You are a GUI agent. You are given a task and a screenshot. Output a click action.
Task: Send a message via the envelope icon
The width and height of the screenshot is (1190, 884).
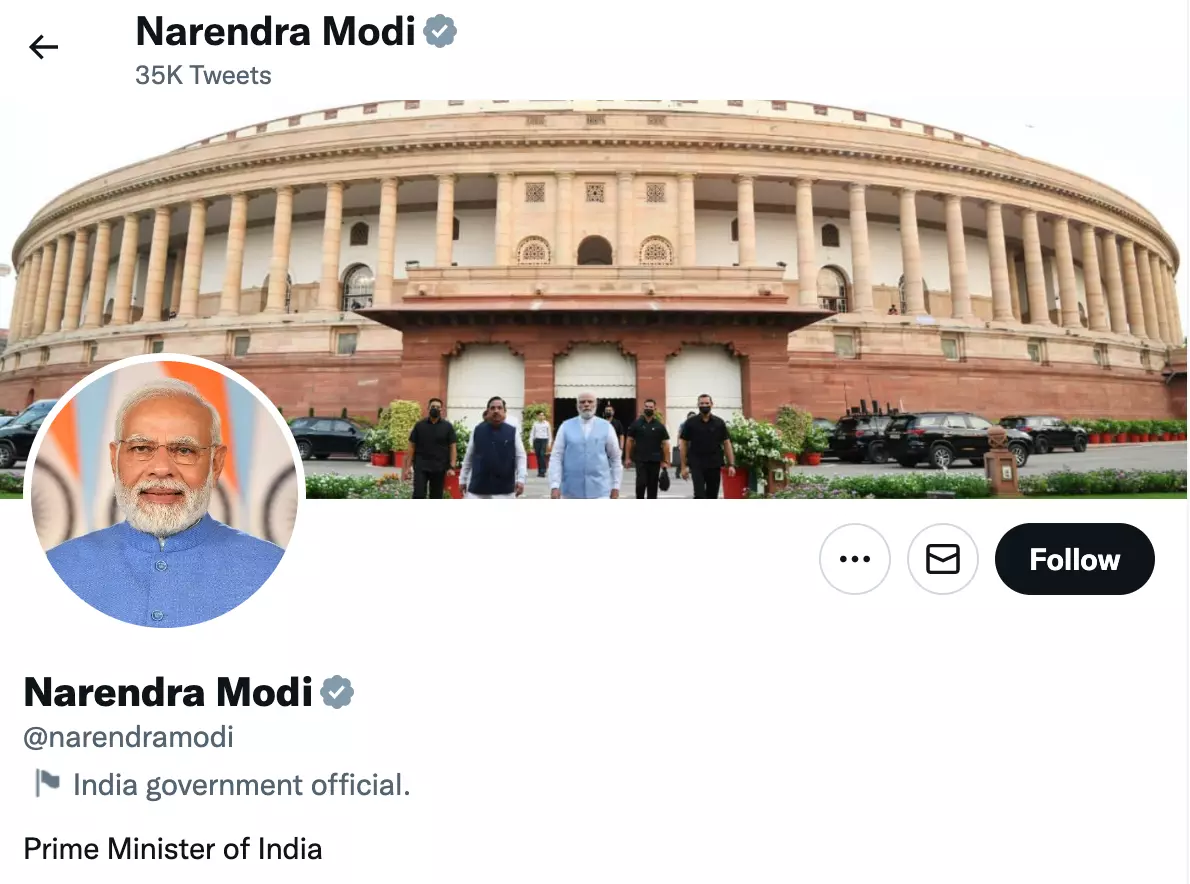point(943,559)
